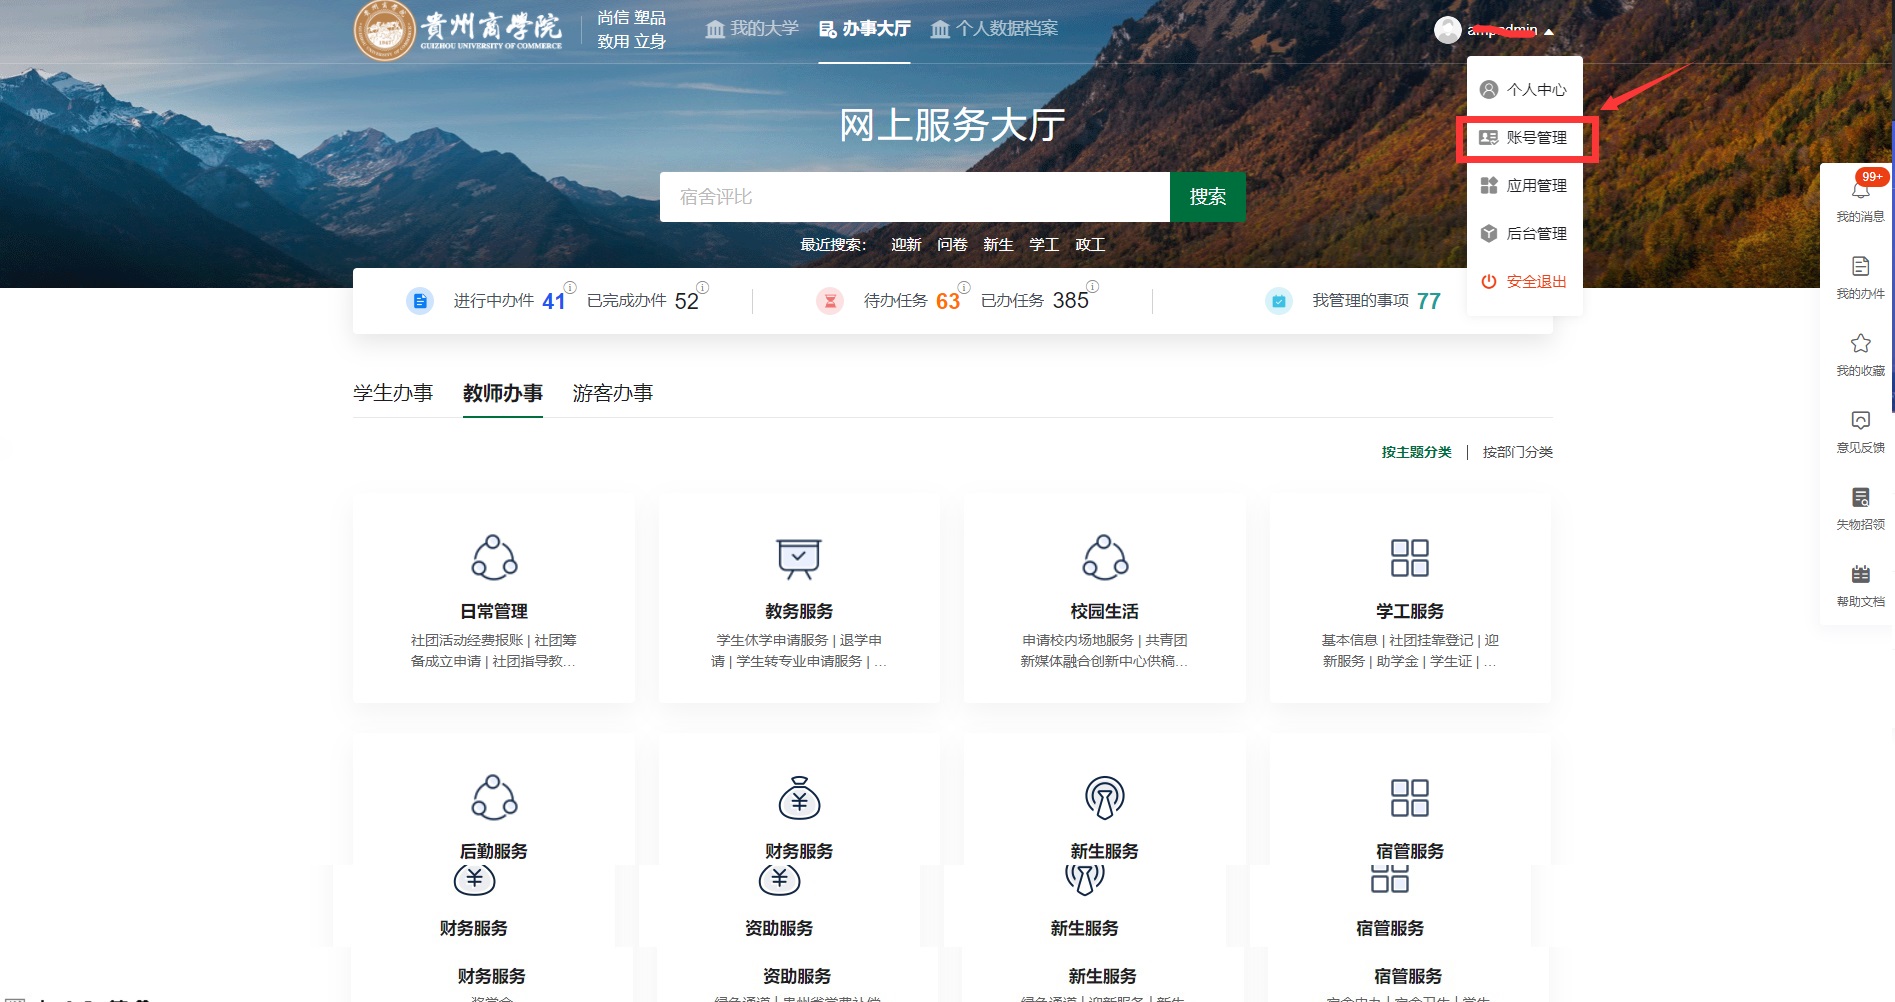This screenshot has height=1002, width=1895.
Task: Click the 宿舍评比 search input field
Action: tap(914, 197)
